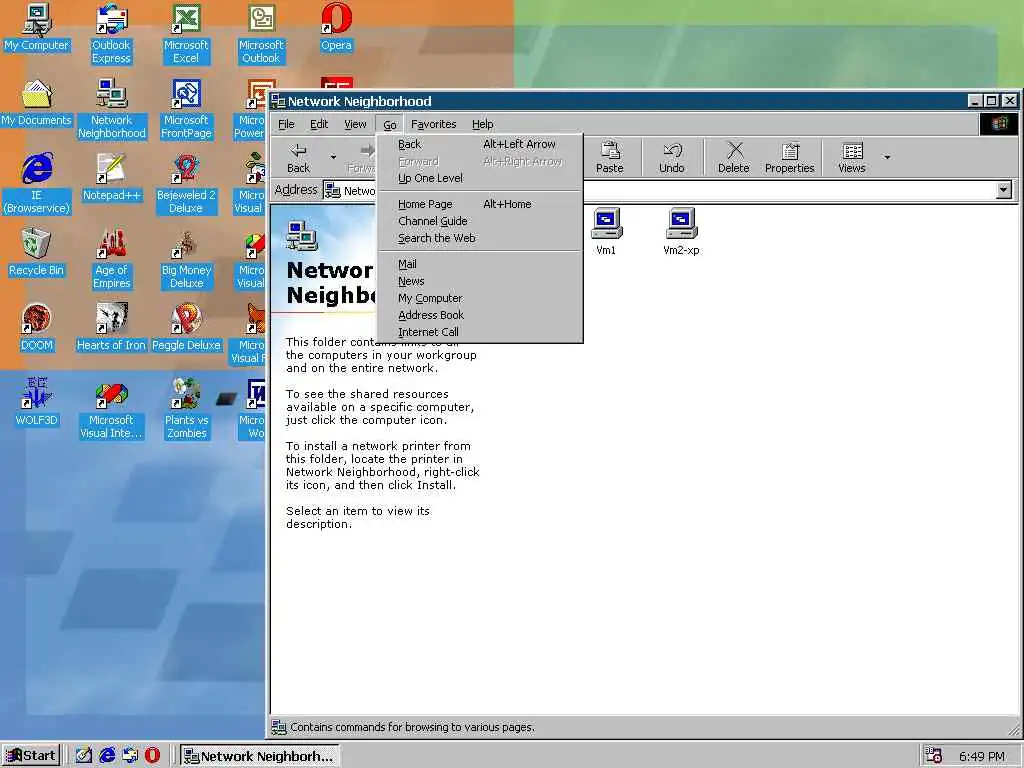This screenshot has height=768, width=1024.
Task: Select the Vm1 computer icon
Action: coord(606,231)
